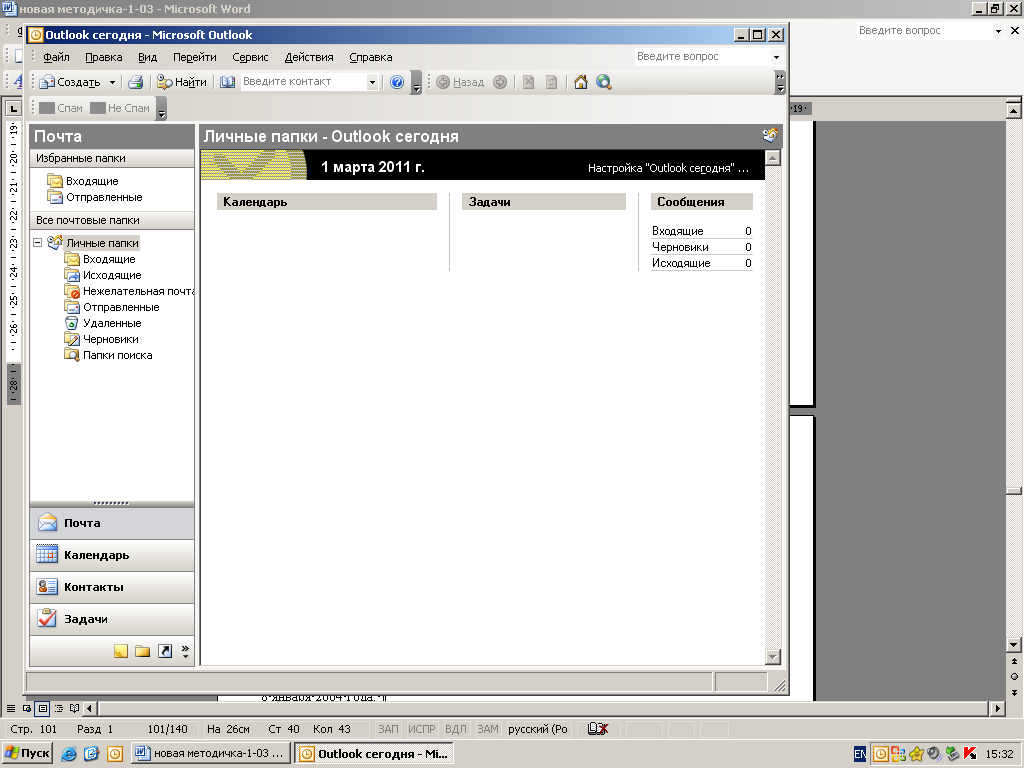Image resolution: width=1024 pixels, height=768 pixels.
Task: Click the Найти find button
Action: 182,82
